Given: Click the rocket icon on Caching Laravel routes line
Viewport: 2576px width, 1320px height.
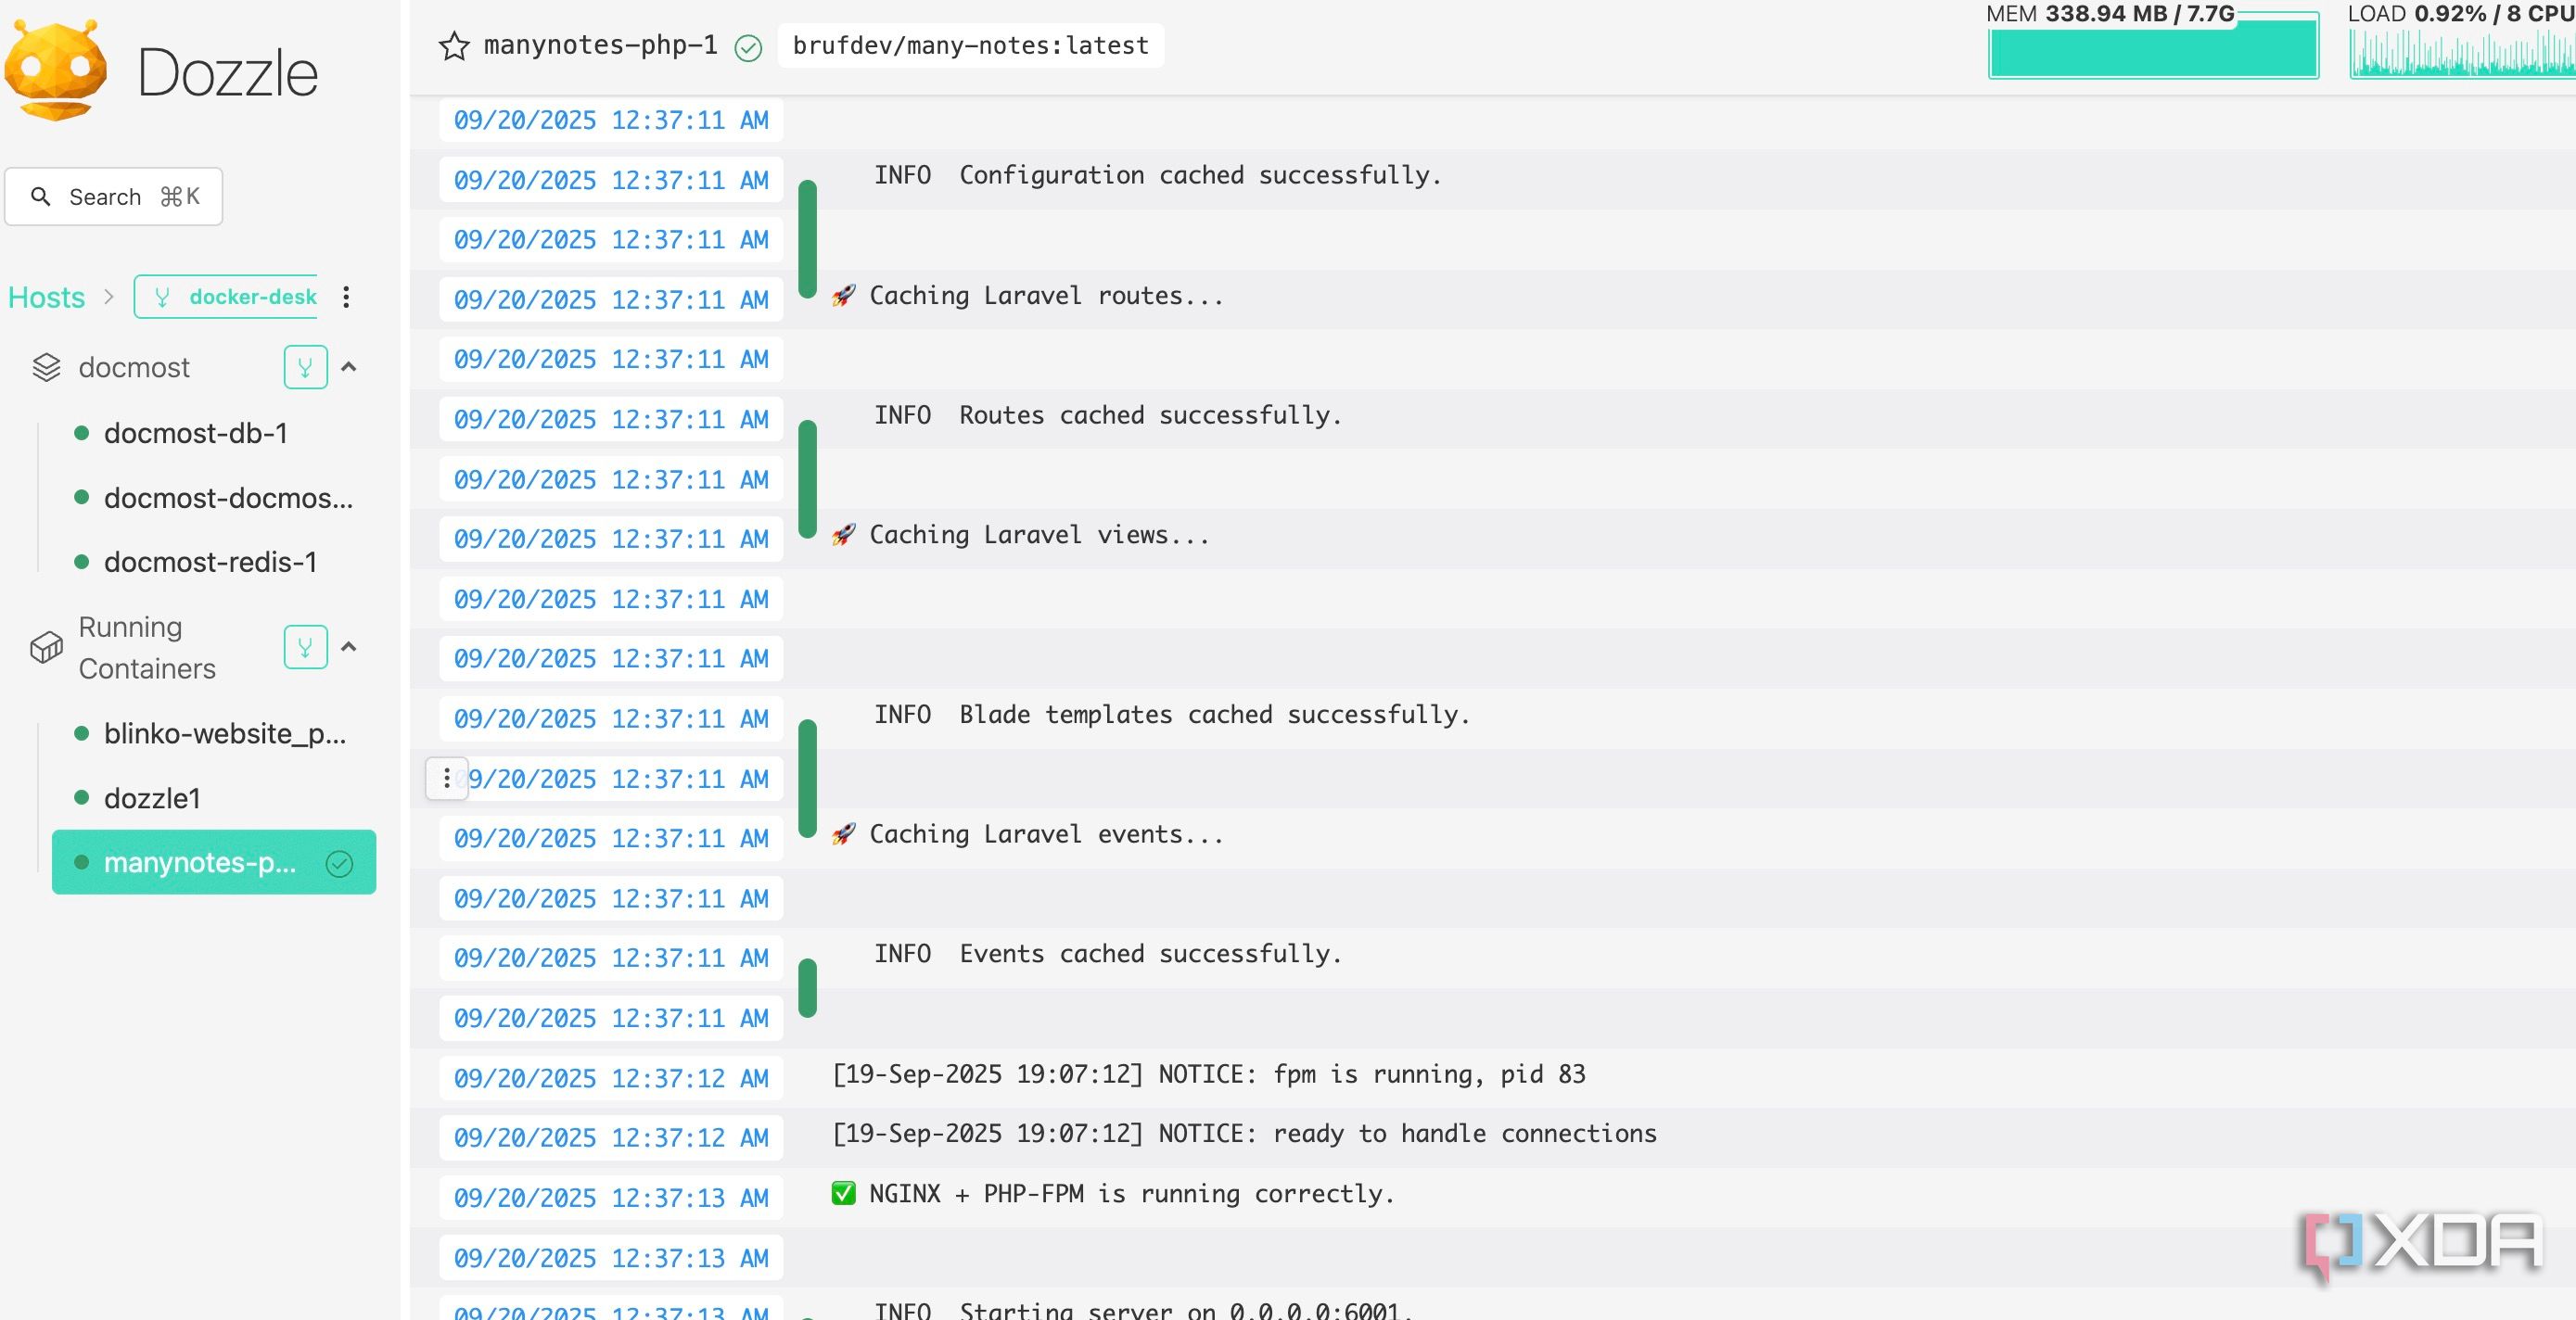Looking at the screenshot, I should pyautogui.click(x=844, y=295).
